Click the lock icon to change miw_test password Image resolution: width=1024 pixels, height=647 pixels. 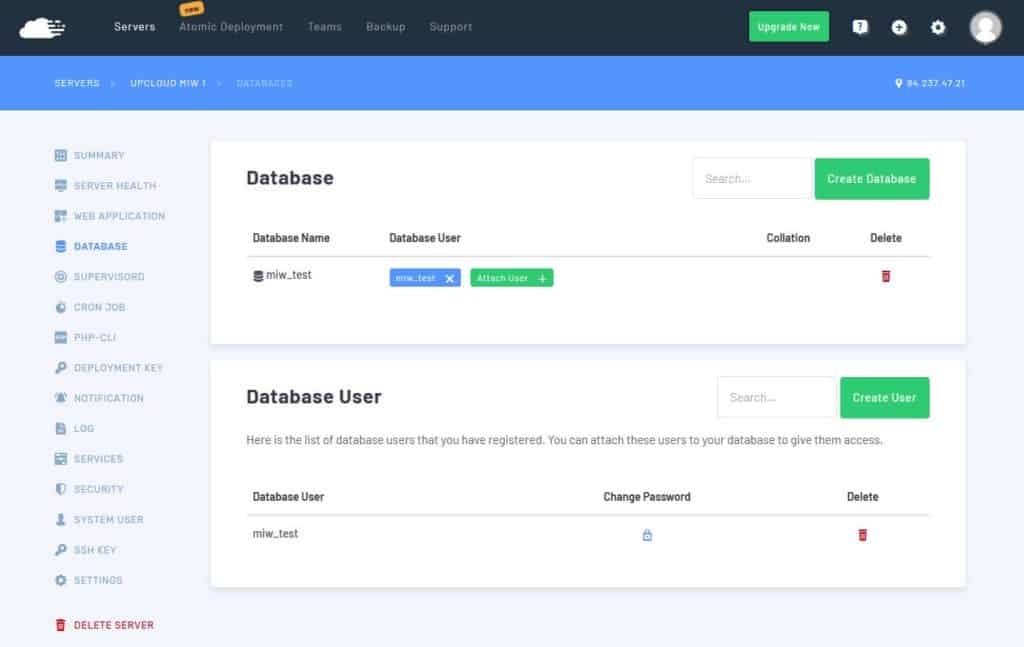pyautogui.click(x=647, y=535)
